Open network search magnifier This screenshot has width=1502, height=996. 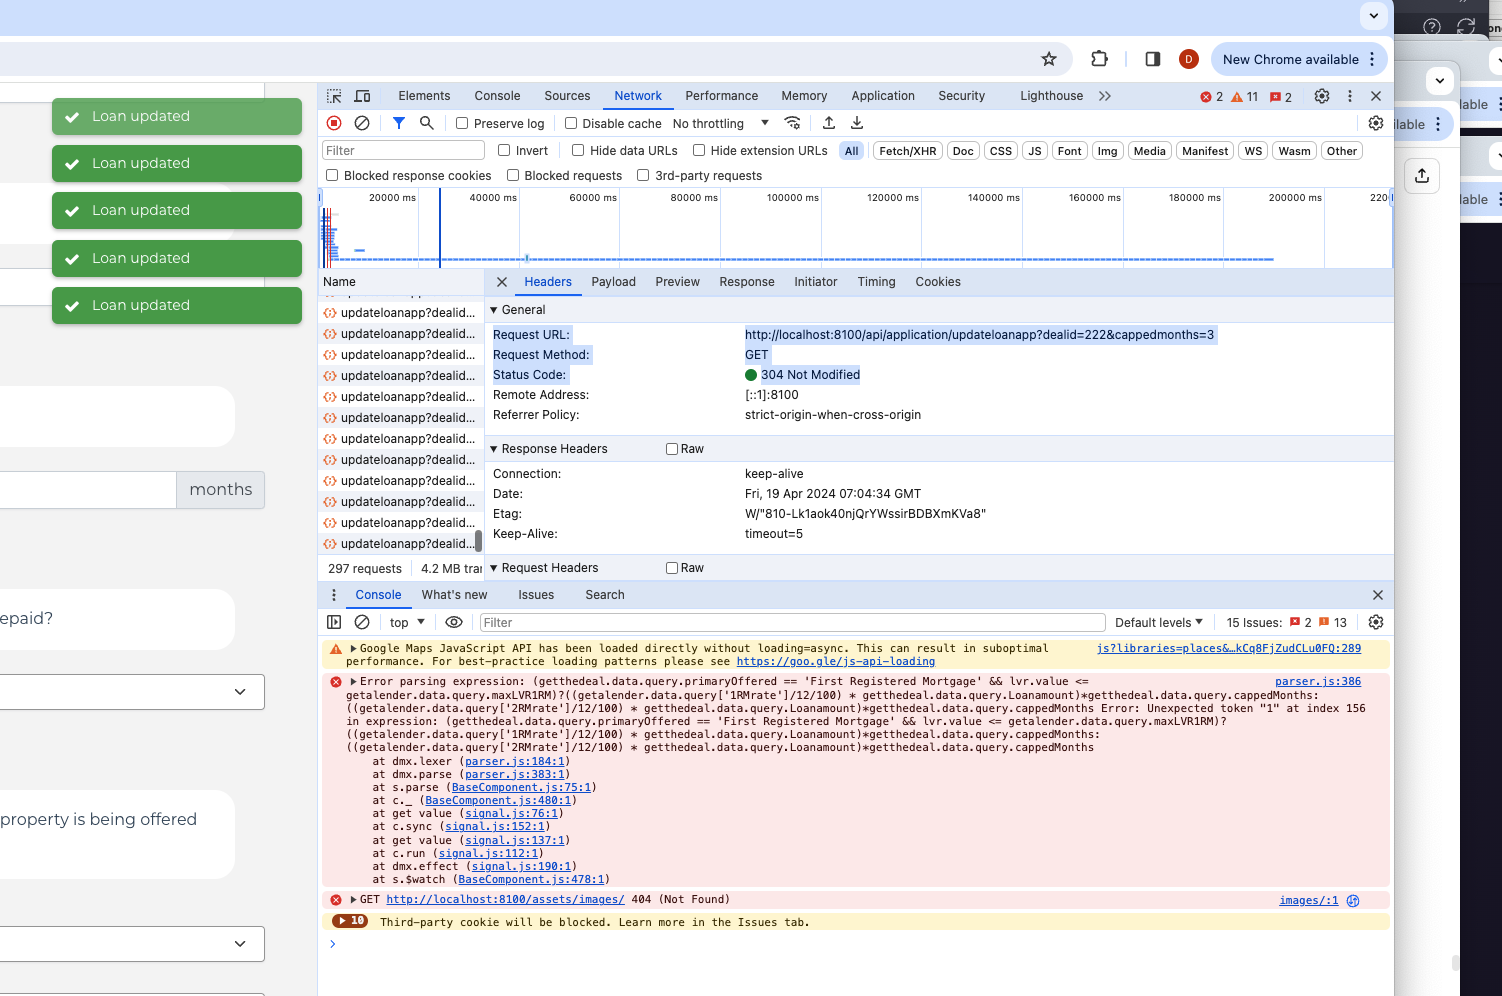426,123
